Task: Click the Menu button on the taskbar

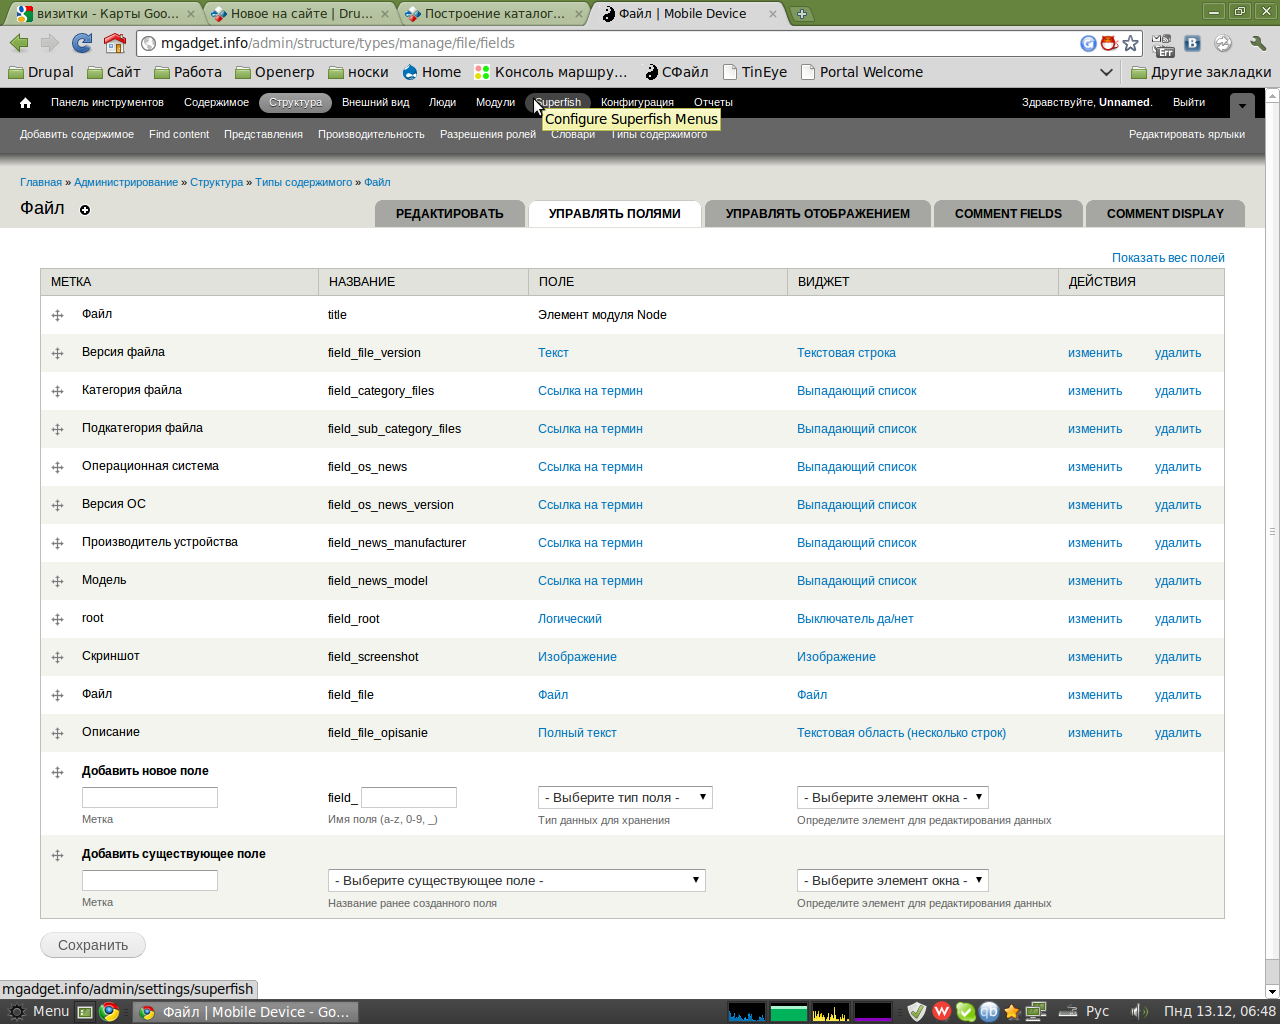Action: click(40, 1012)
